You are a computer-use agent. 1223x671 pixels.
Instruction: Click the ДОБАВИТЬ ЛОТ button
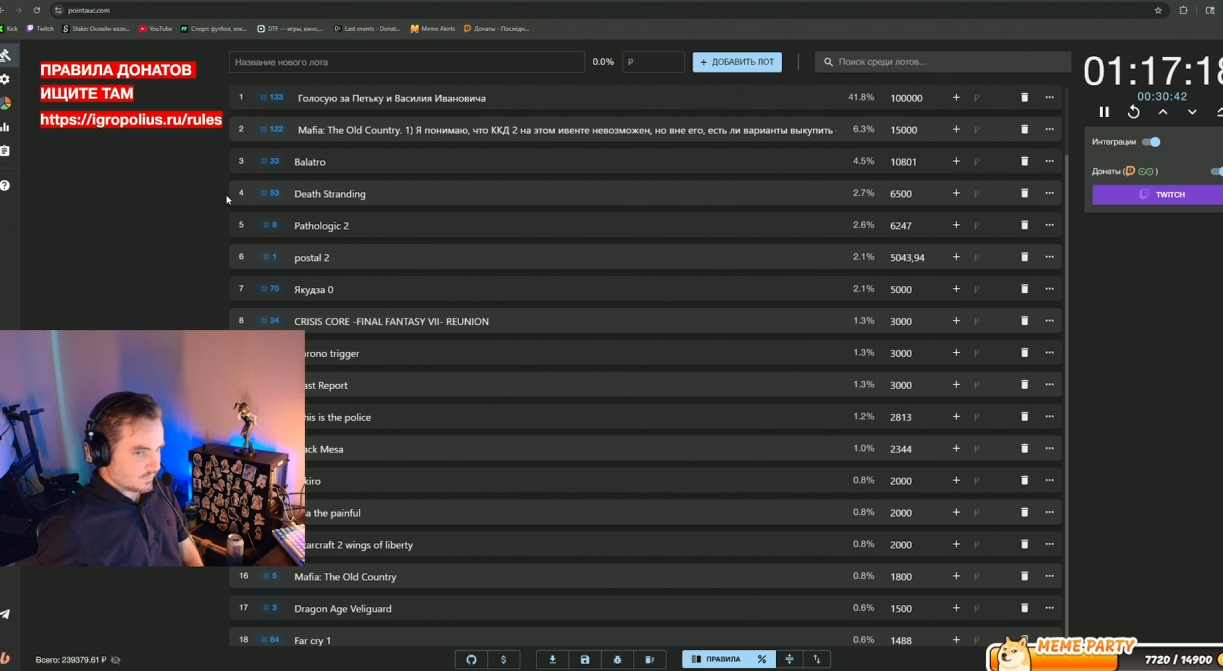[737, 62]
